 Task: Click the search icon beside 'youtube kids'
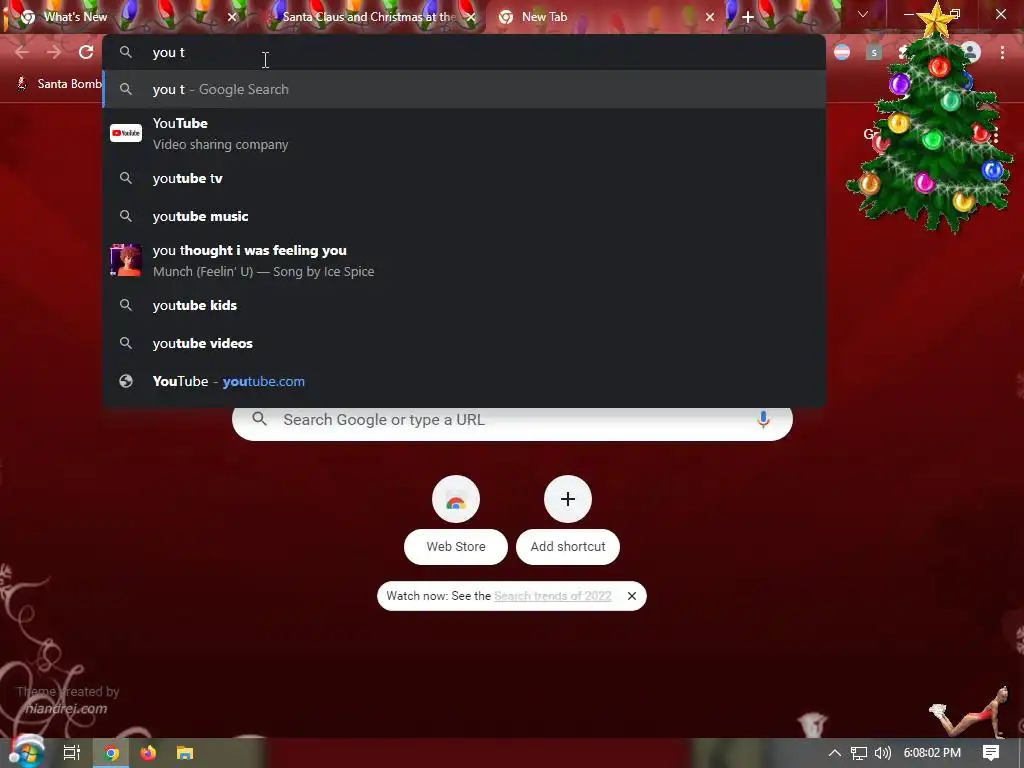point(126,305)
